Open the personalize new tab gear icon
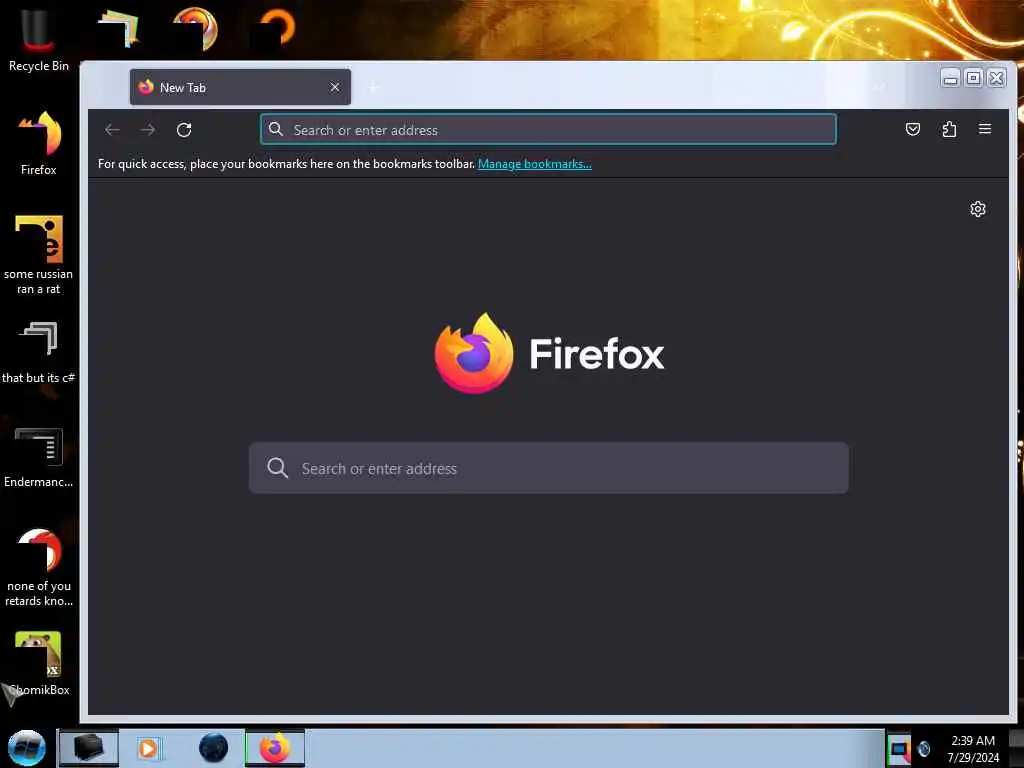The width and height of the screenshot is (1024, 768). click(x=978, y=209)
